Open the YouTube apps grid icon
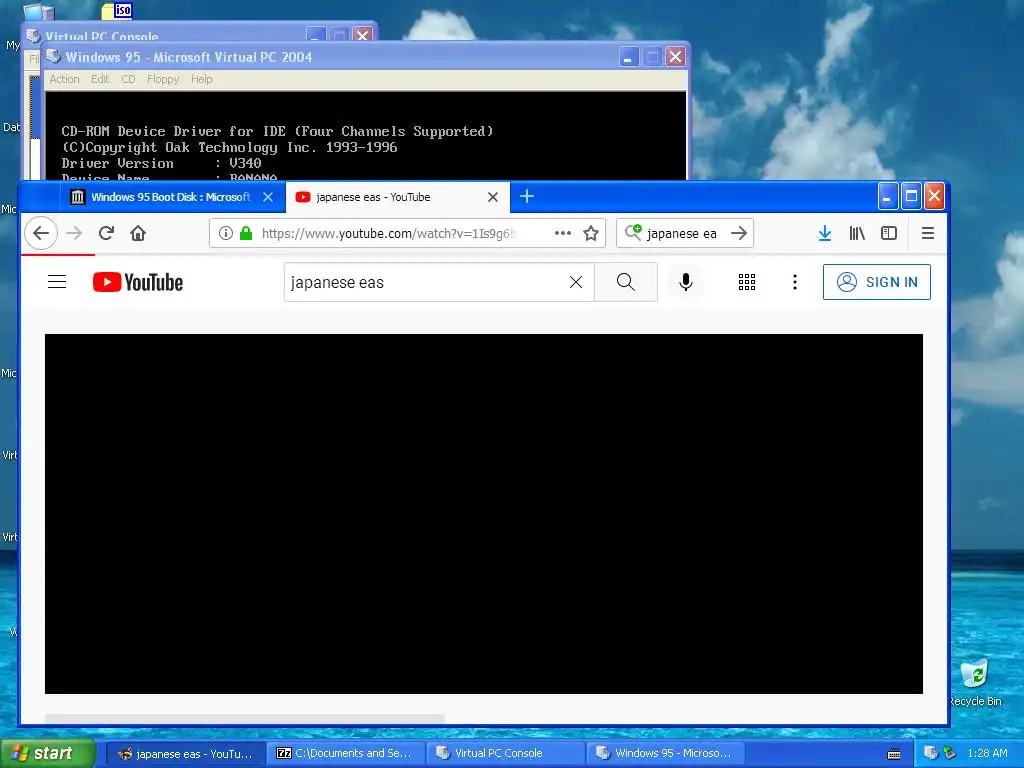Viewport: 1024px width, 768px height. [746, 282]
